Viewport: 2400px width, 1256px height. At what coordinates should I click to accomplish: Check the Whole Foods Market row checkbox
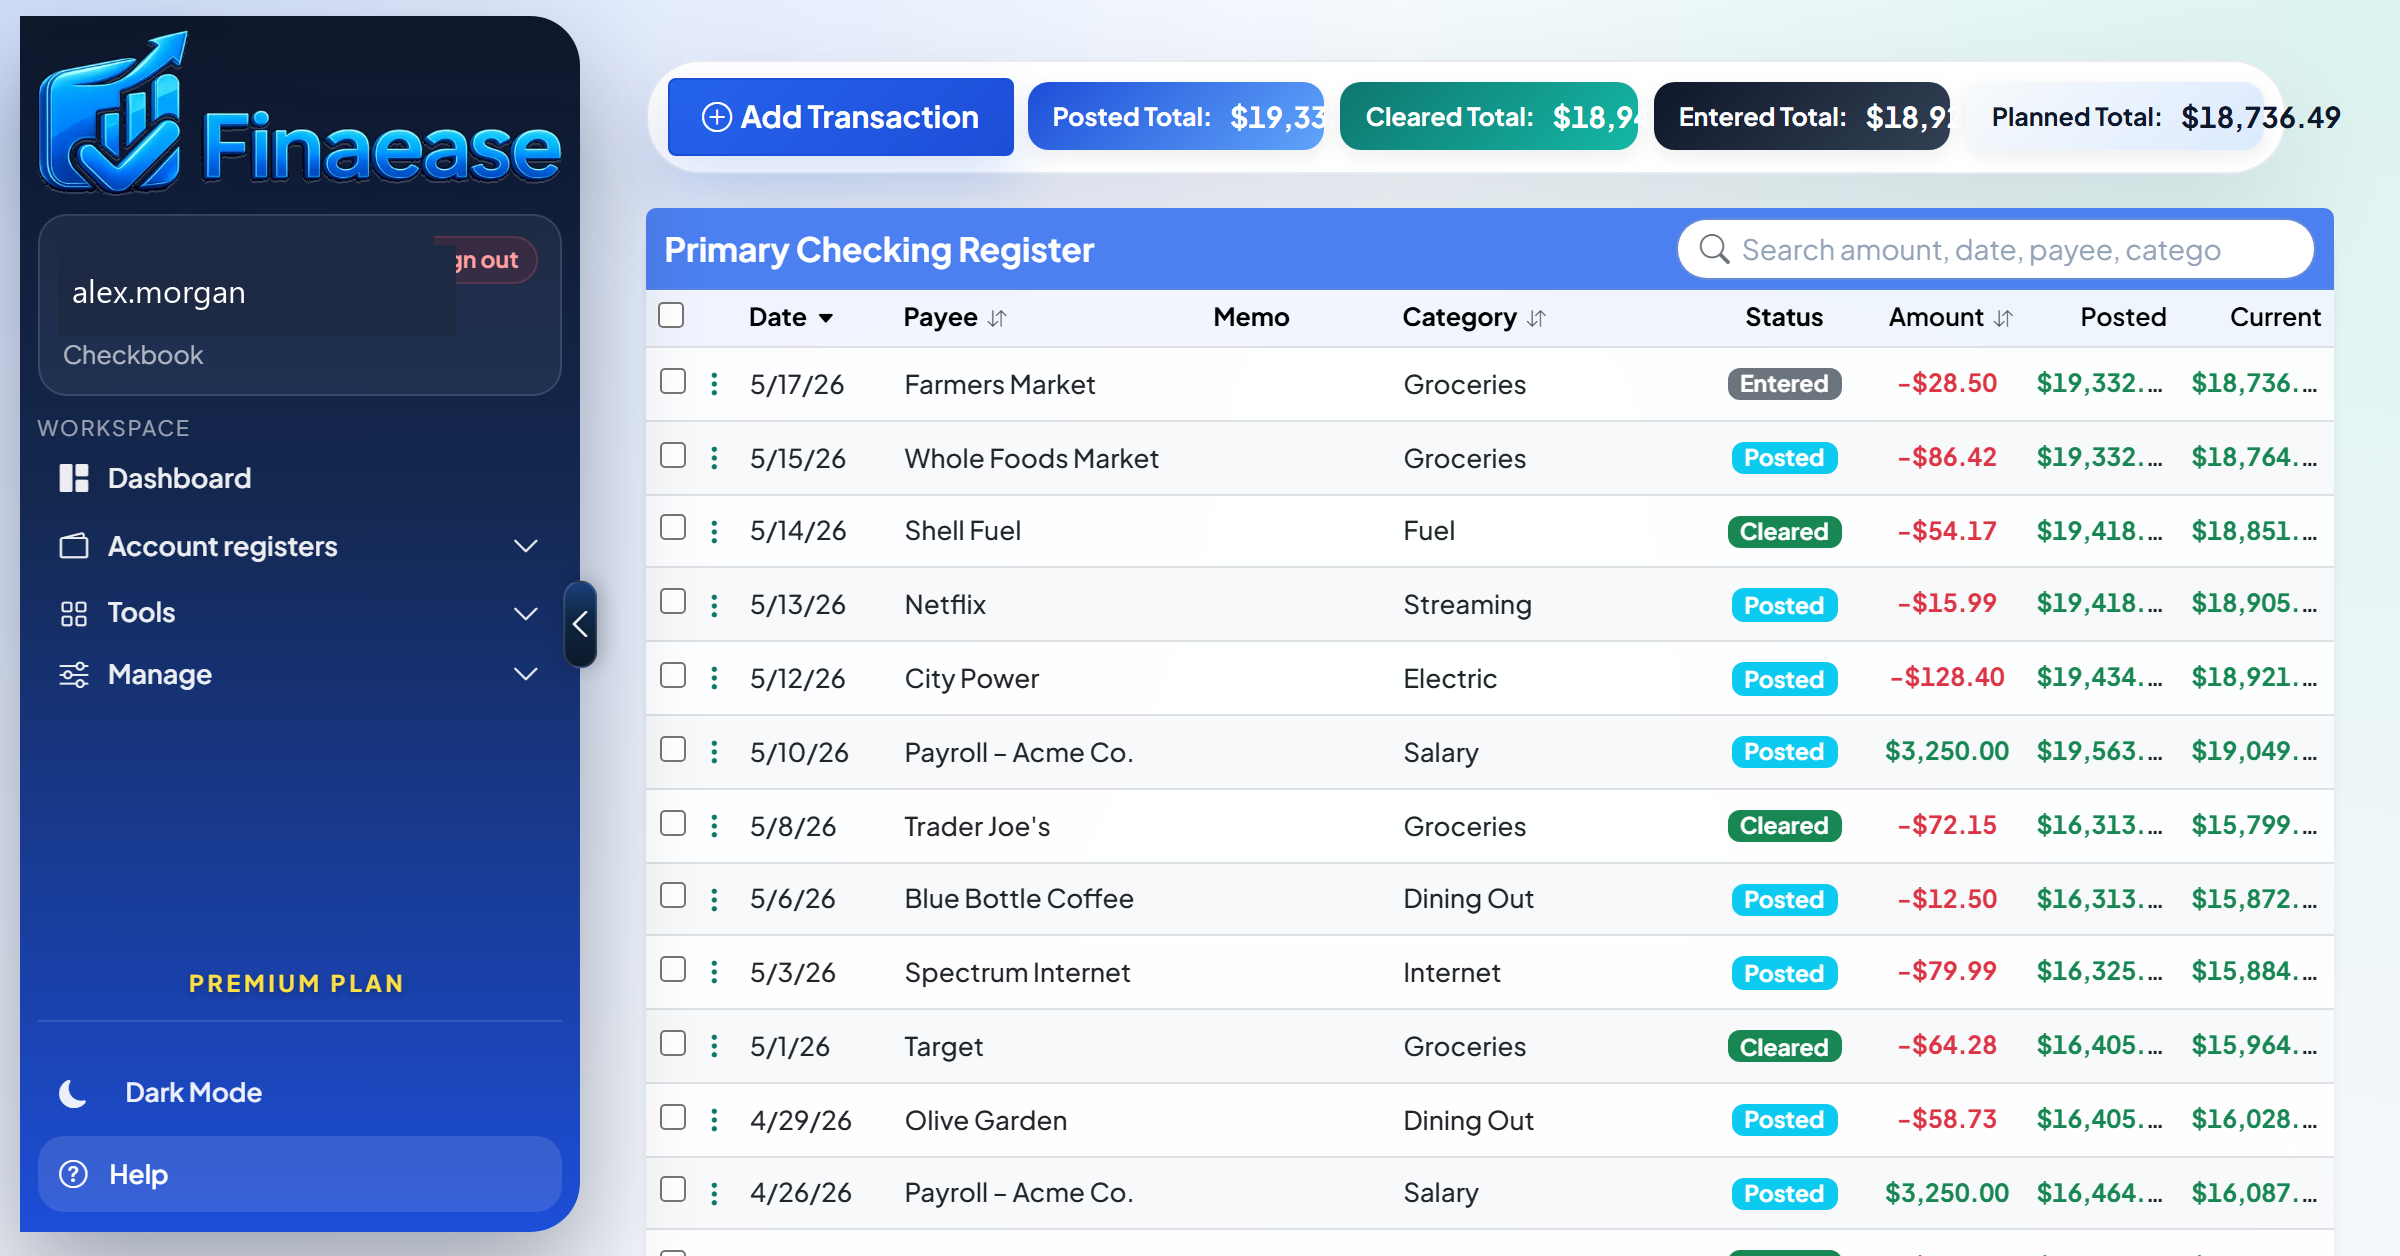tap(673, 455)
